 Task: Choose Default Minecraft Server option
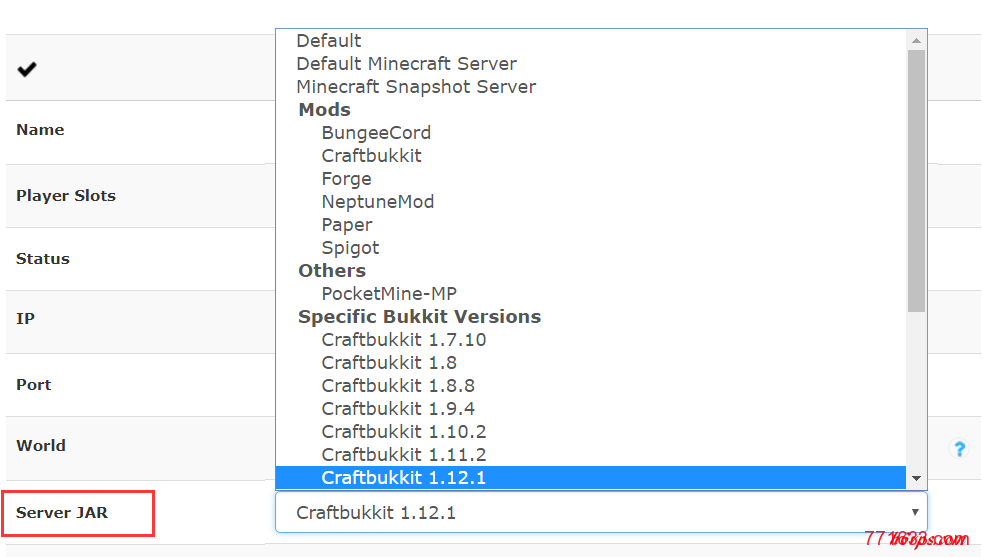tap(406, 64)
